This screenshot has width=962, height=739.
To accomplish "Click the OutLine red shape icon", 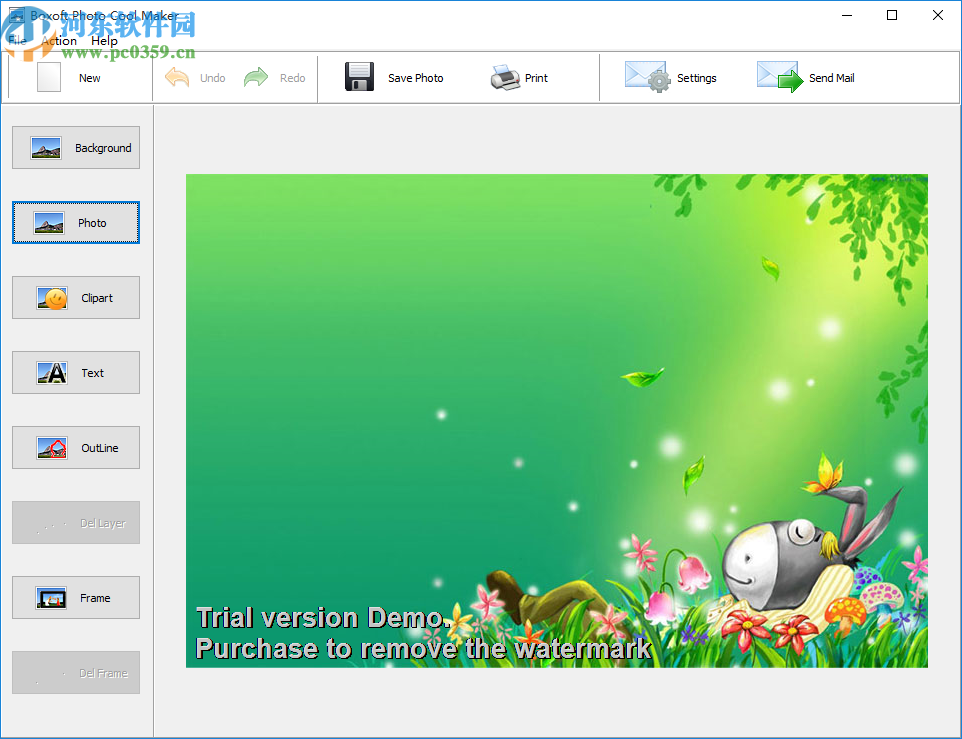I will (52, 448).
